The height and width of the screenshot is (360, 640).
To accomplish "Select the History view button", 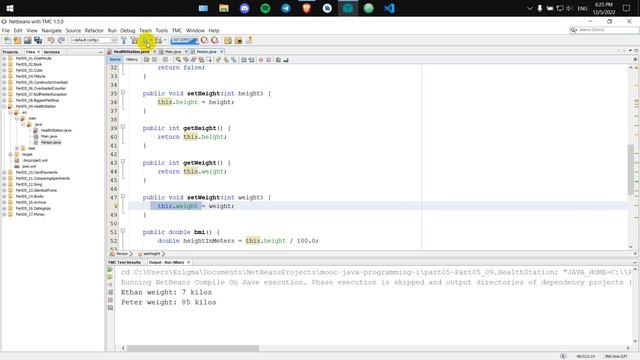I will (131, 60).
